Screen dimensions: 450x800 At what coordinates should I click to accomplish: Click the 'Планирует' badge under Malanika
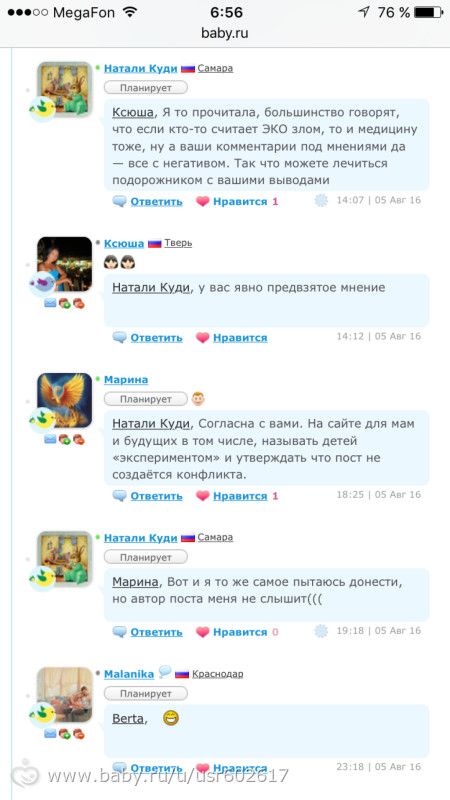[x=146, y=694]
